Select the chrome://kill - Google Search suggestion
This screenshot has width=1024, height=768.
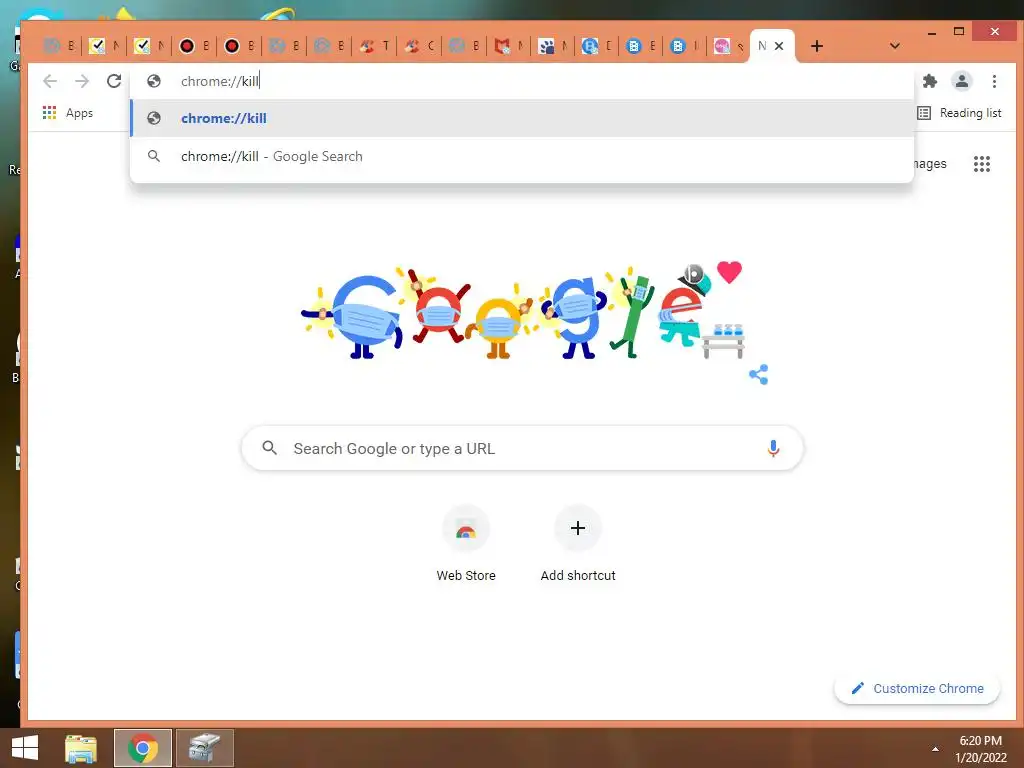coord(521,156)
